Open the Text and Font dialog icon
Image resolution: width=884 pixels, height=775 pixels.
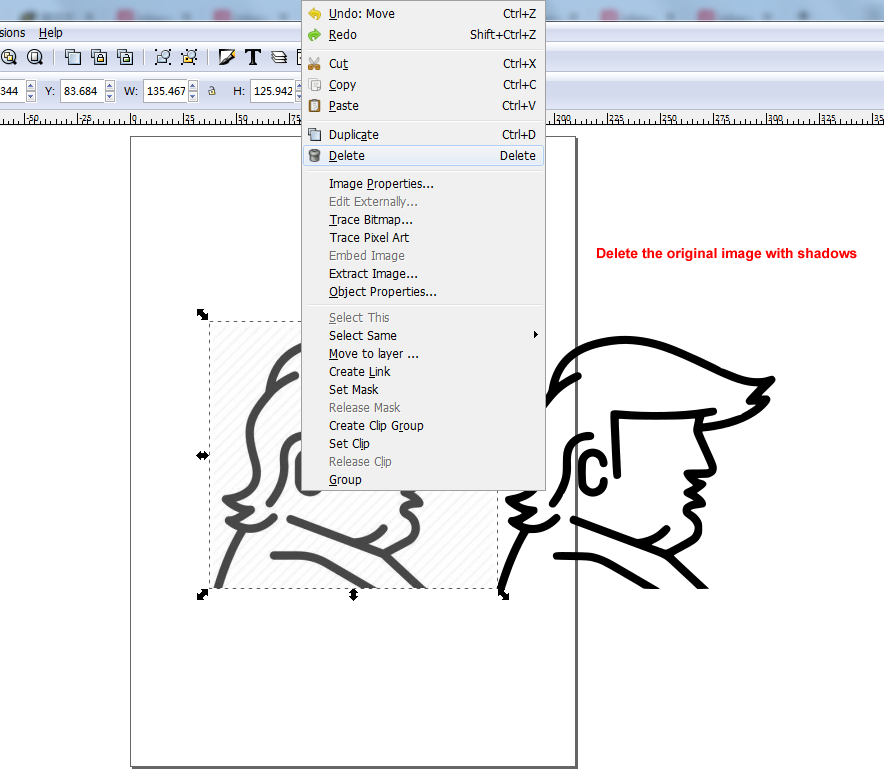tap(253, 57)
